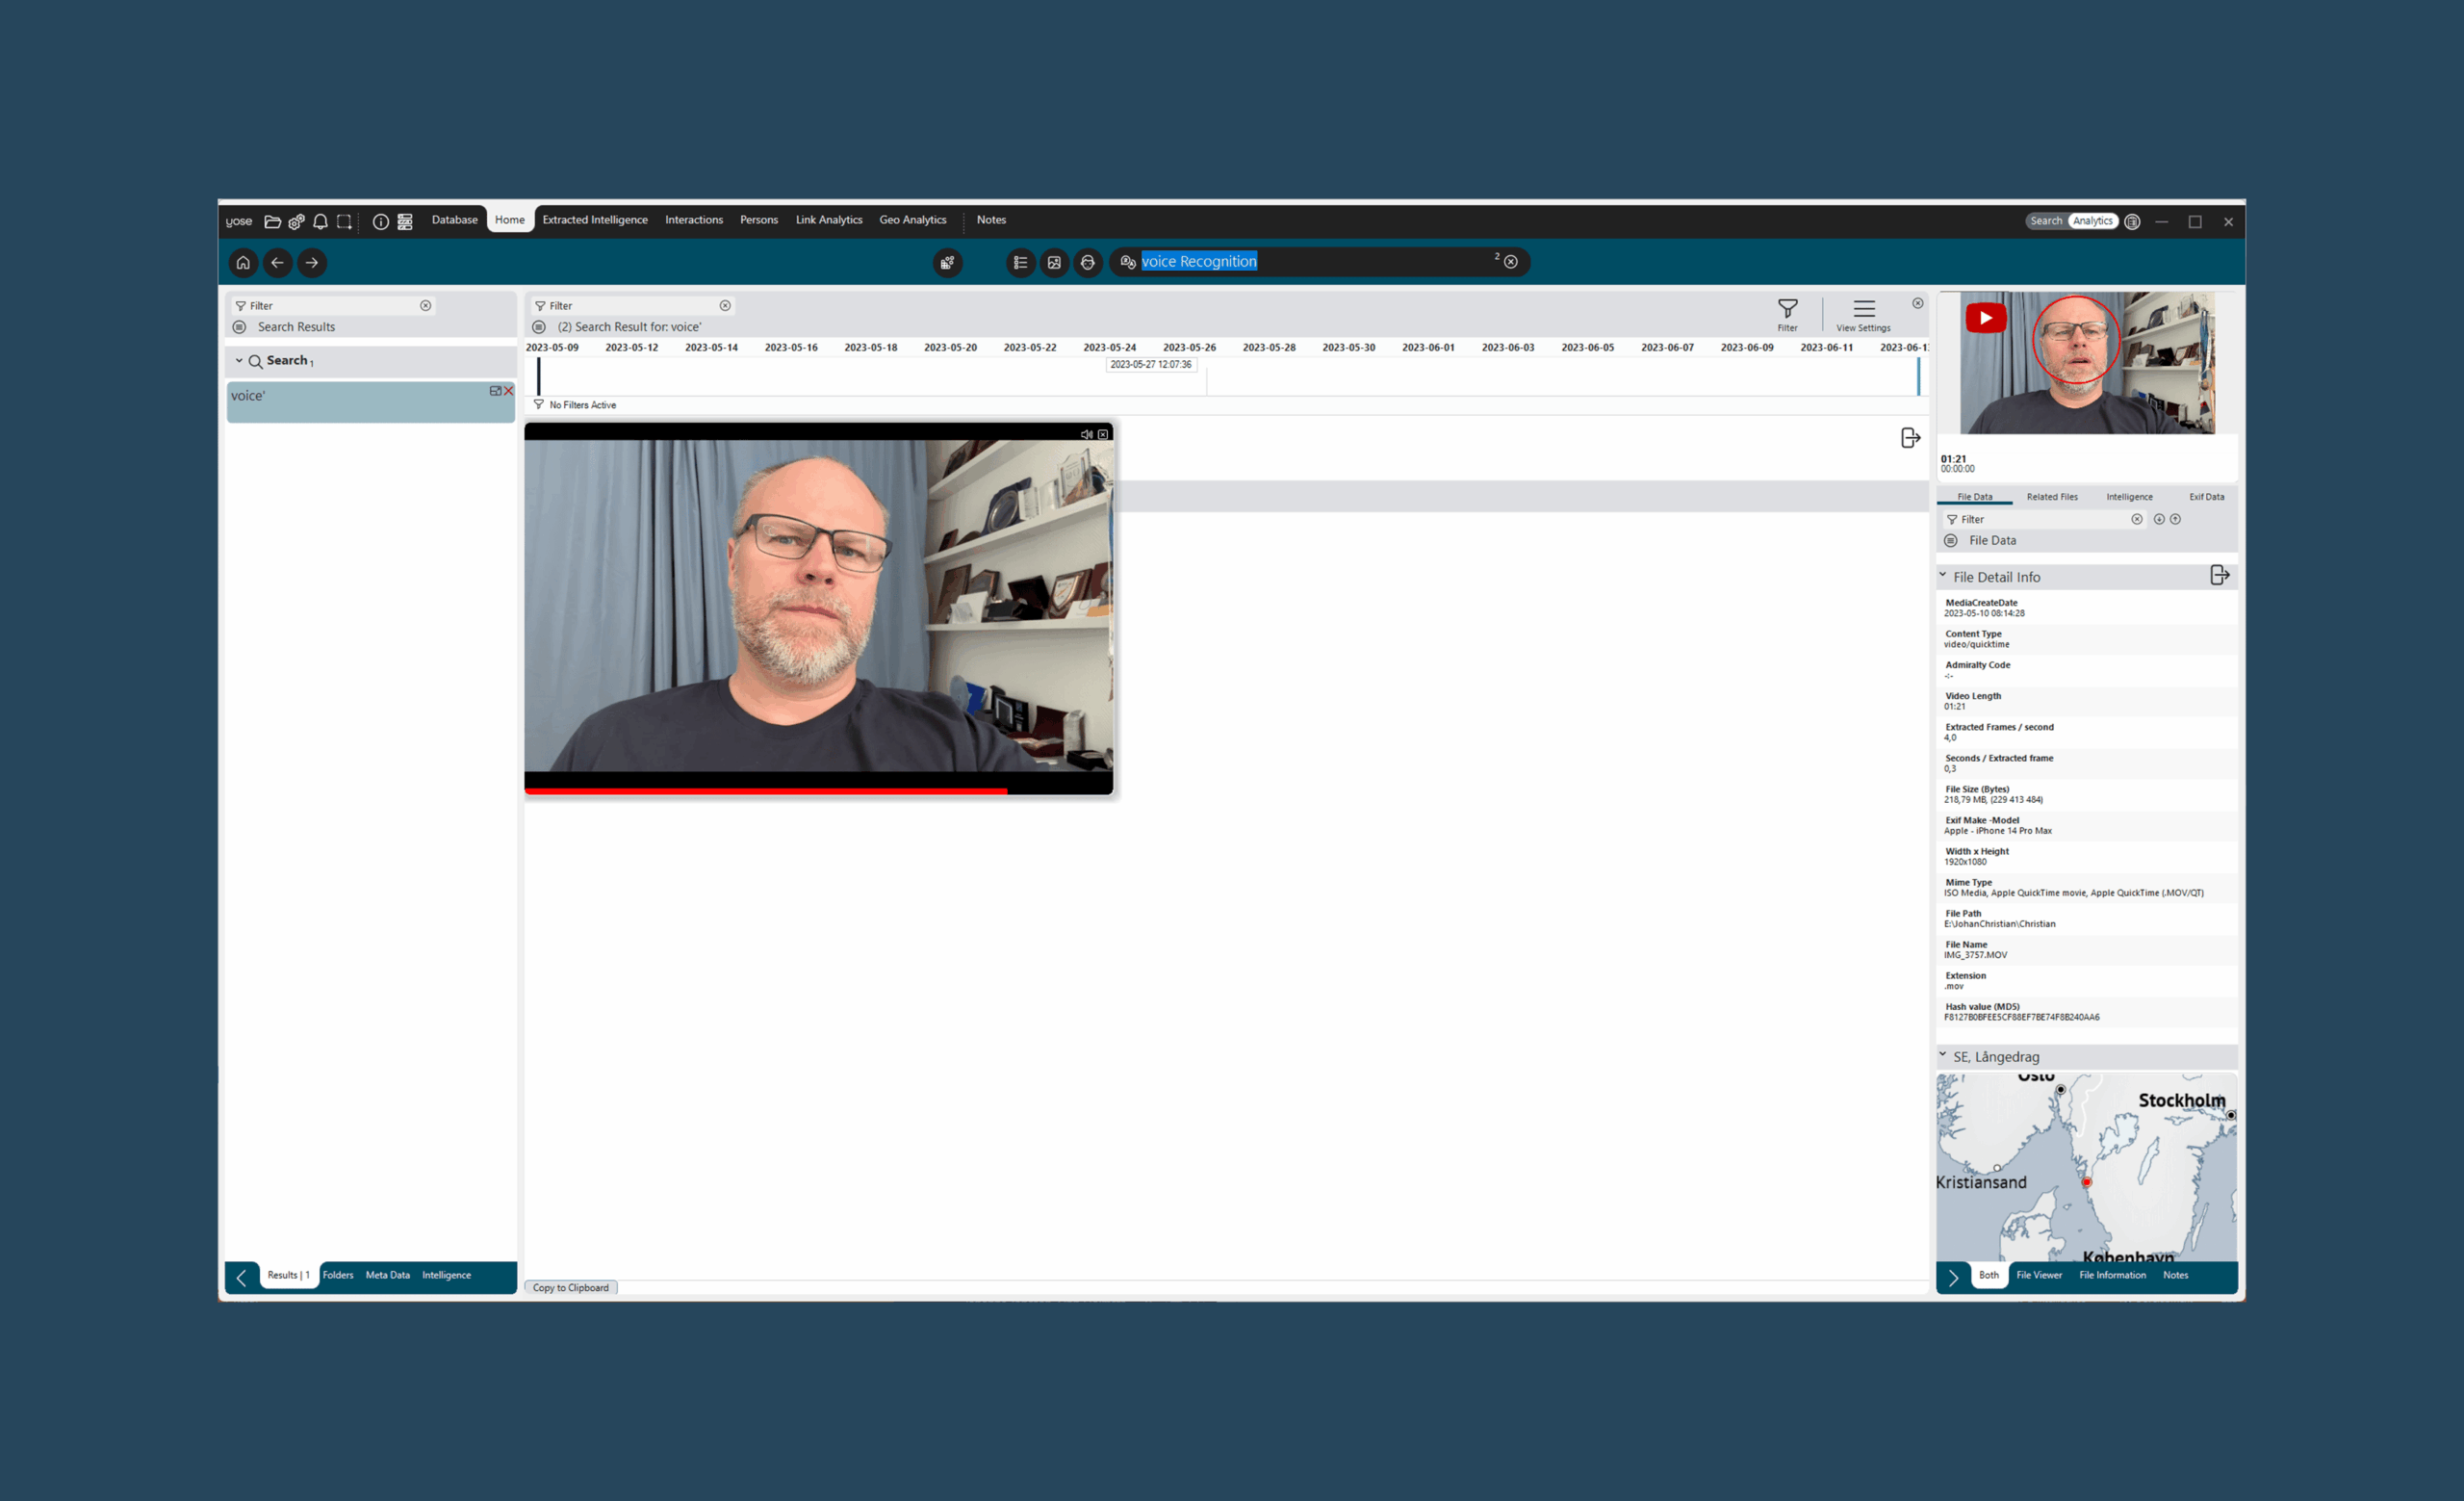Collapse the File Detail Info section
The height and width of the screenshot is (1501, 2464).
1943,576
